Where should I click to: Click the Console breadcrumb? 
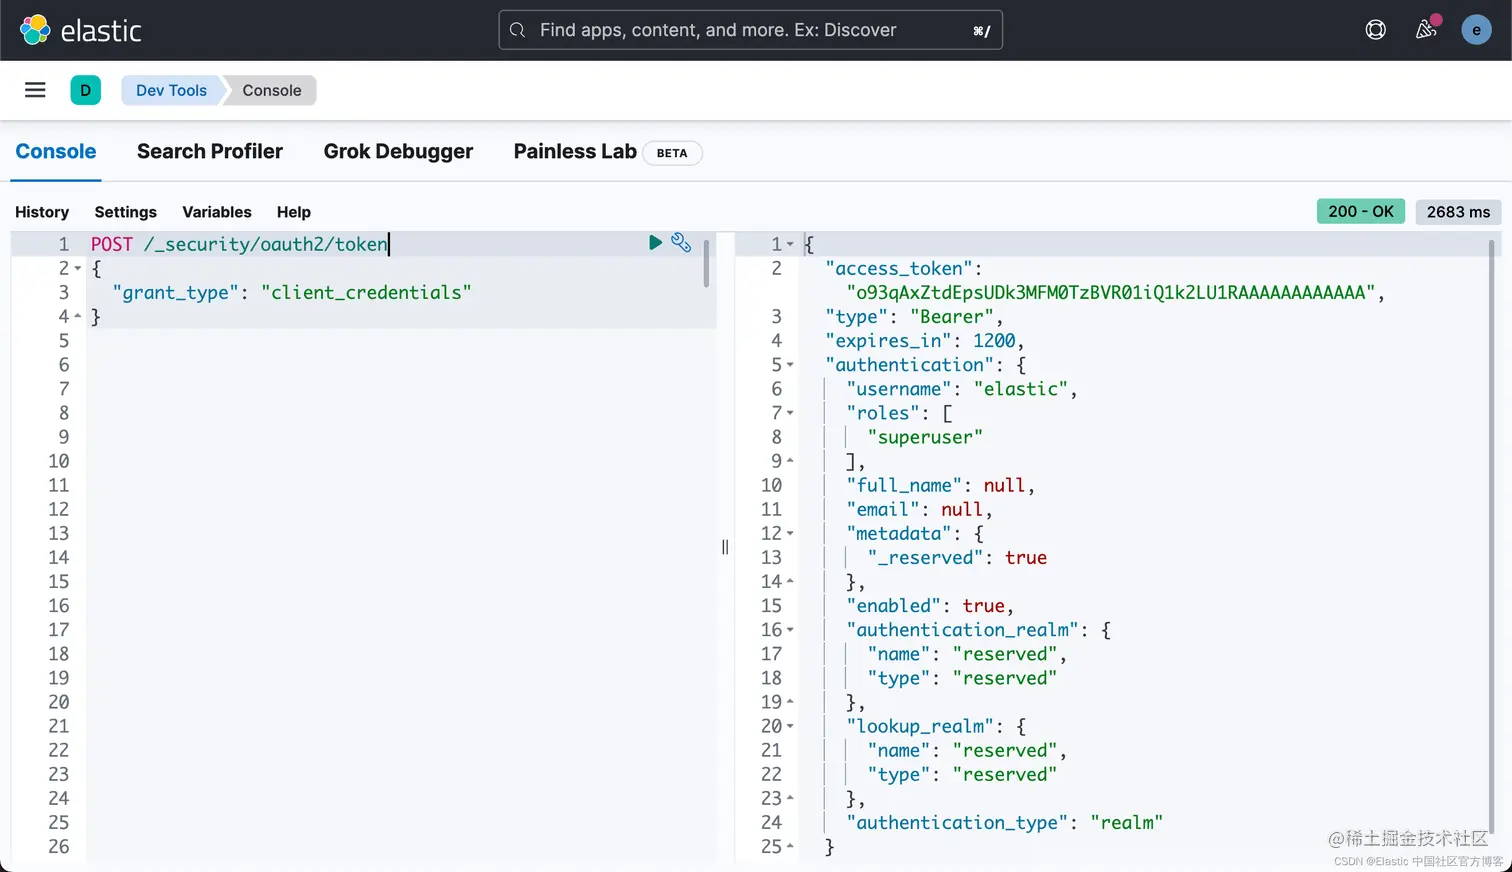point(271,90)
